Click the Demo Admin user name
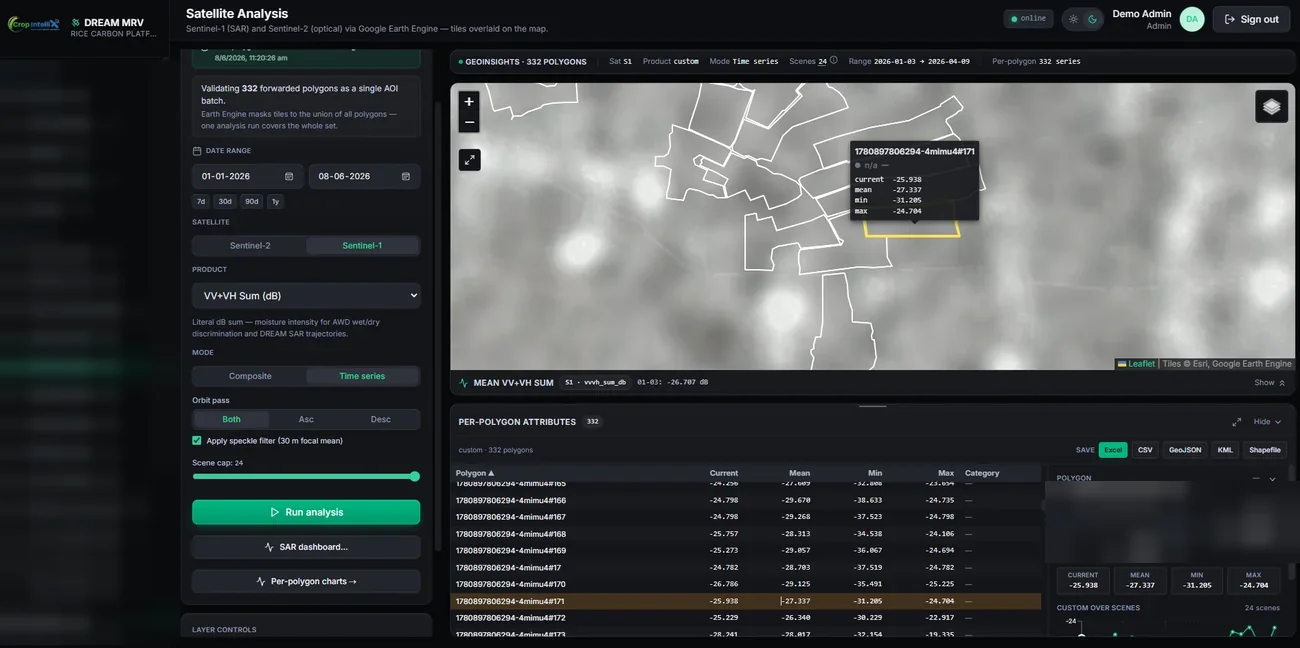Image resolution: width=1300 pixels, height=648 pixels. pyautogui.click(x=1142, y=14)
